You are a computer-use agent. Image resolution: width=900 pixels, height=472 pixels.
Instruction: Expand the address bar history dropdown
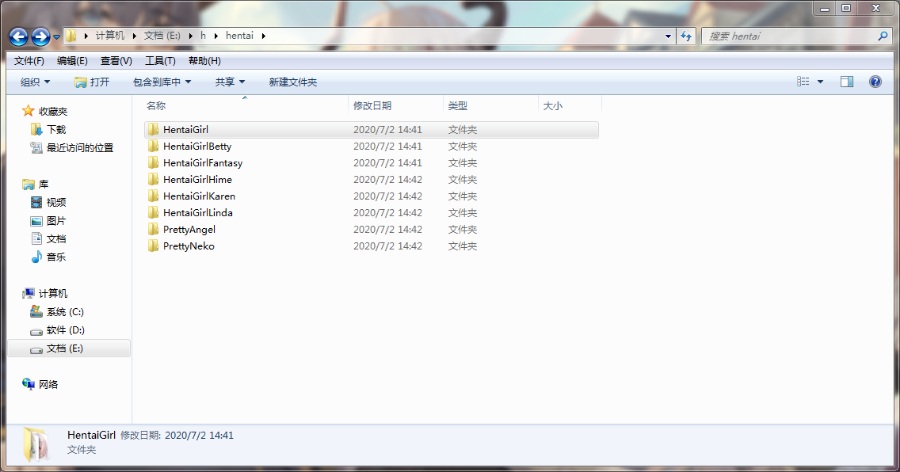click(668, 36)
